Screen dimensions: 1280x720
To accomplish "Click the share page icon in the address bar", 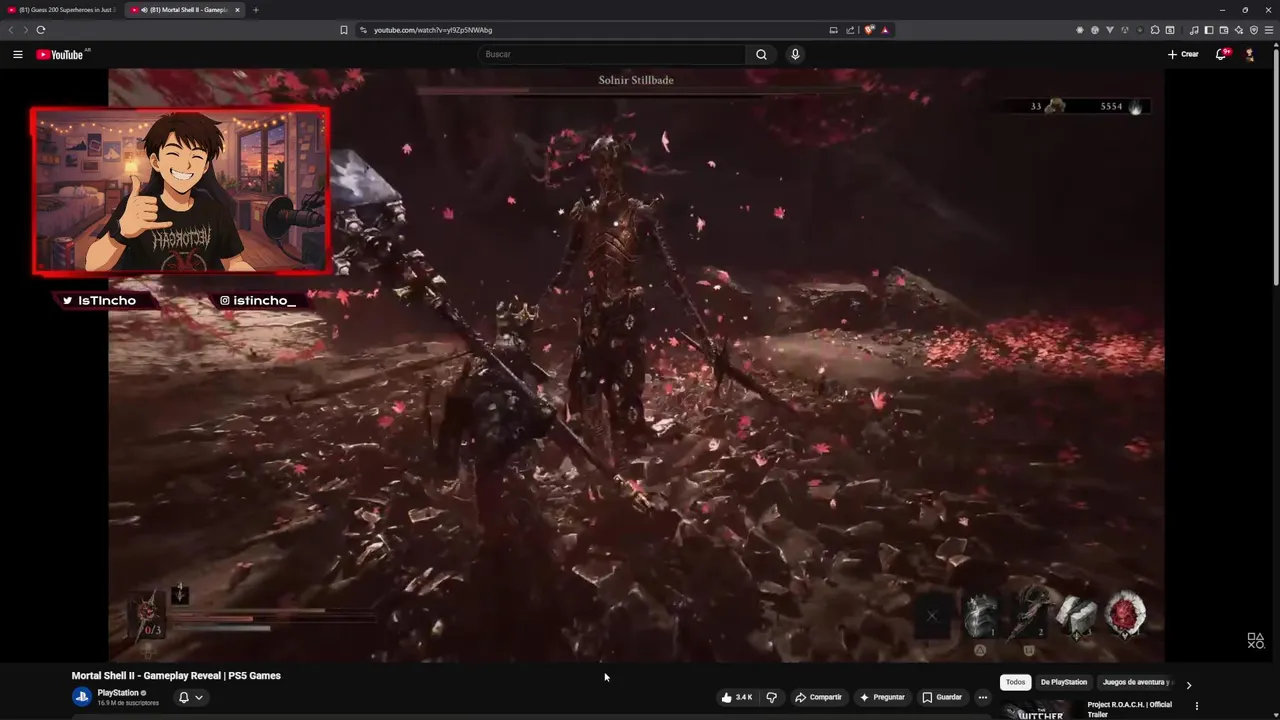I will (850, 30).
